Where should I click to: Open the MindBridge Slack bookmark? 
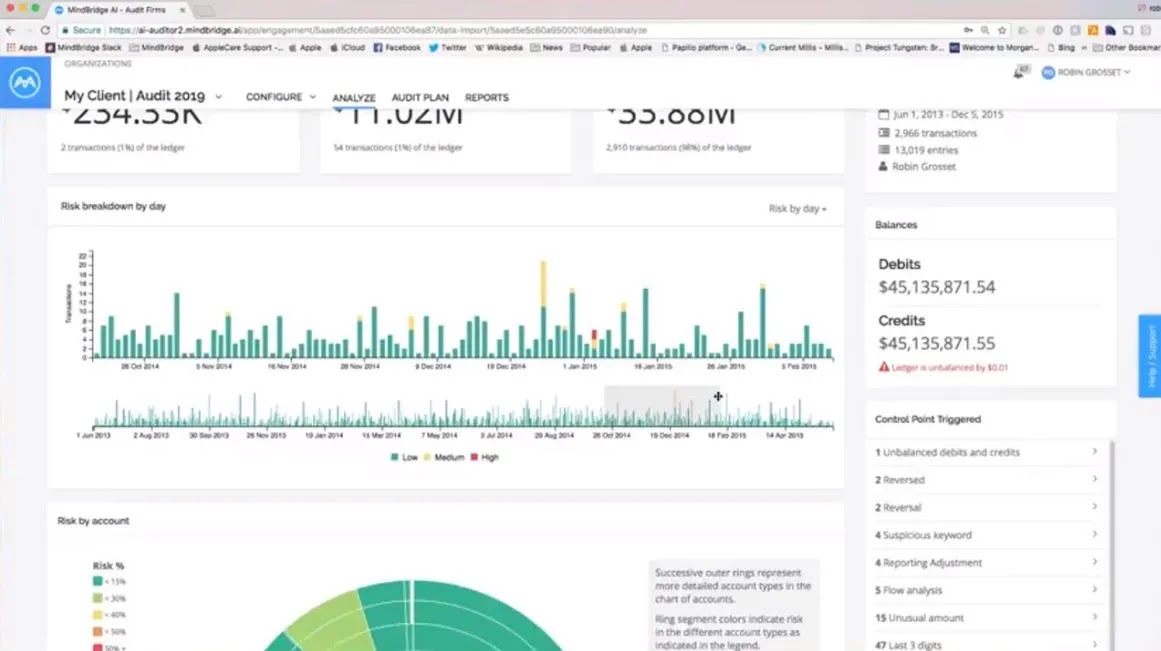tap(83, 47)
